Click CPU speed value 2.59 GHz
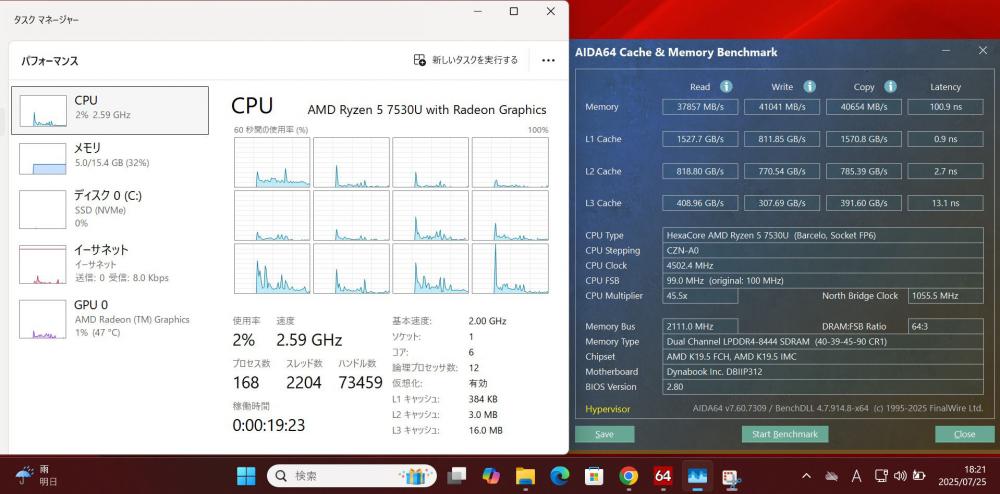 tap(309, 340)
